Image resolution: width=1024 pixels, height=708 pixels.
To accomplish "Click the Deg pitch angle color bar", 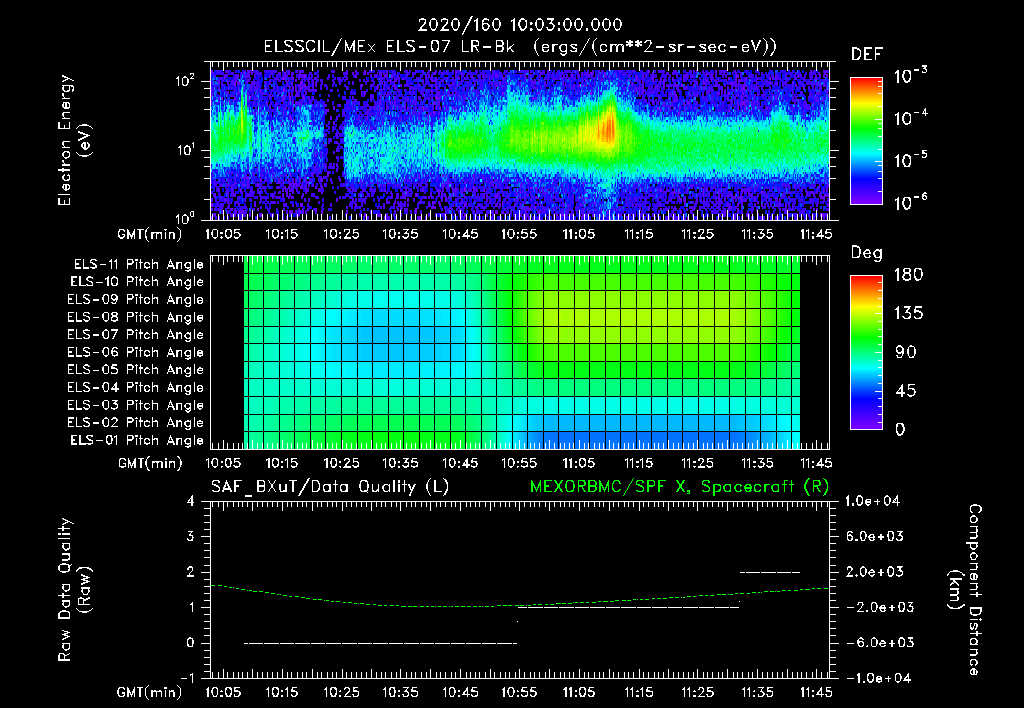I will click(866, 352).
